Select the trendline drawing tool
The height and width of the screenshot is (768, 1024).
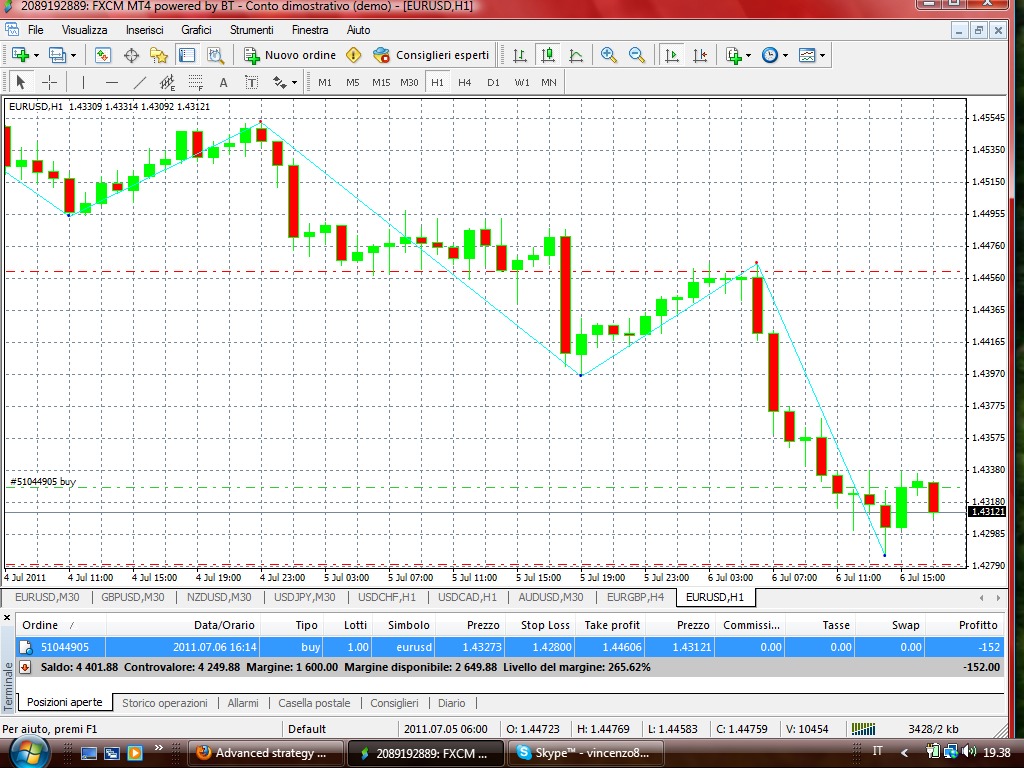coord(140,82)
